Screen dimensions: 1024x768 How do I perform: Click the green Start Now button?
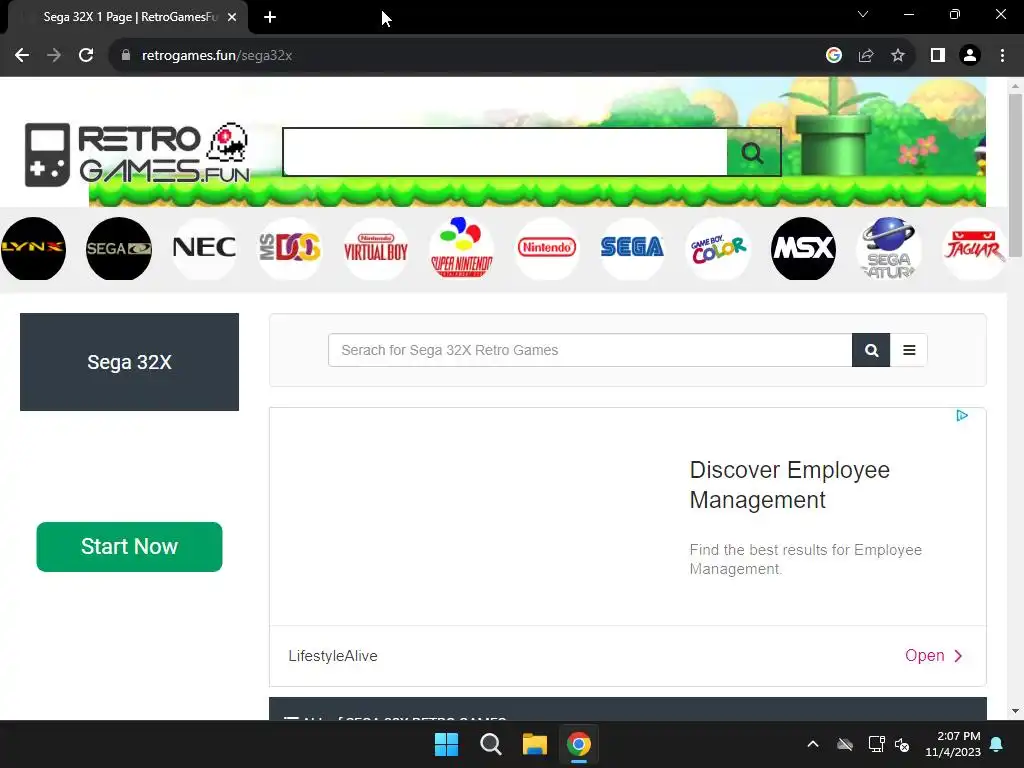tap(129, 547)
